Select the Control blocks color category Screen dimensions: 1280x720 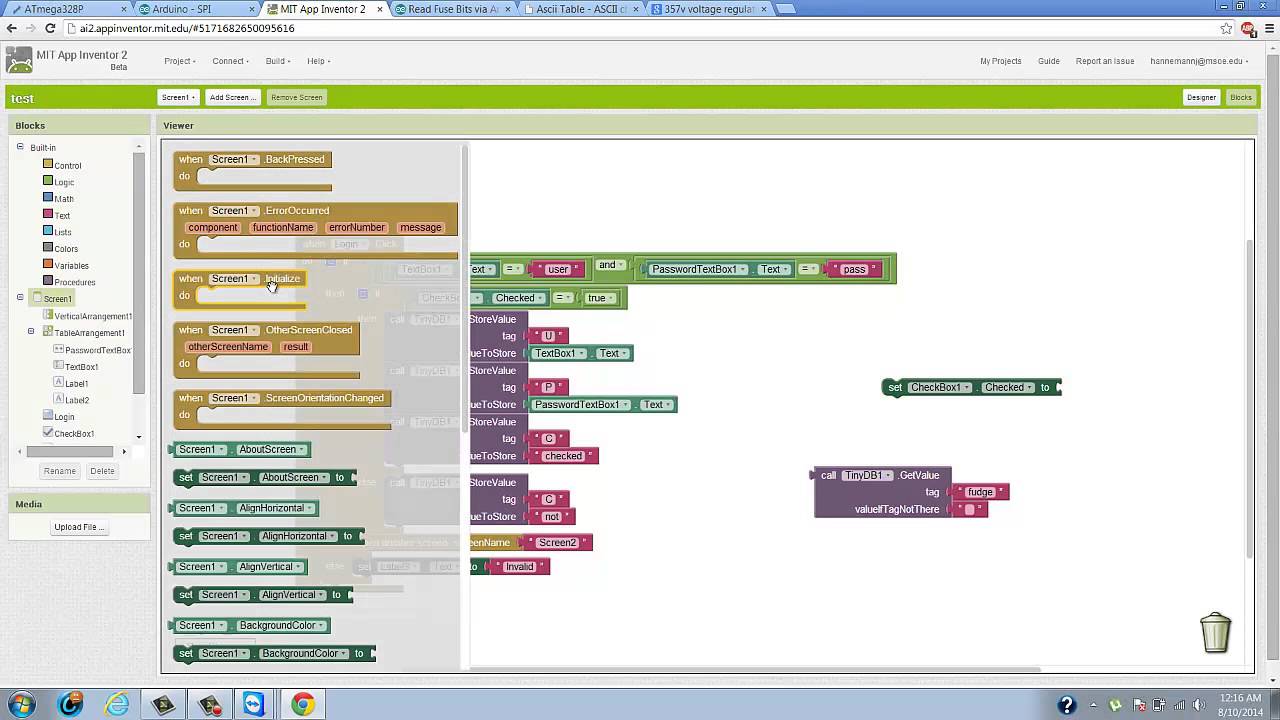click(47, 164)
